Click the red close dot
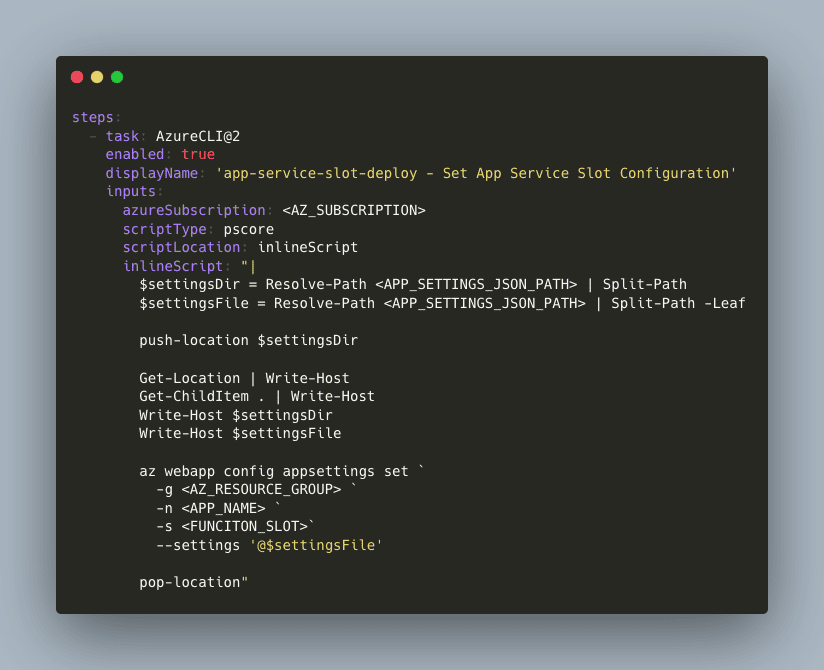Image resolution: width=824 pixels, height=670 pixels. tap(77, 77)
